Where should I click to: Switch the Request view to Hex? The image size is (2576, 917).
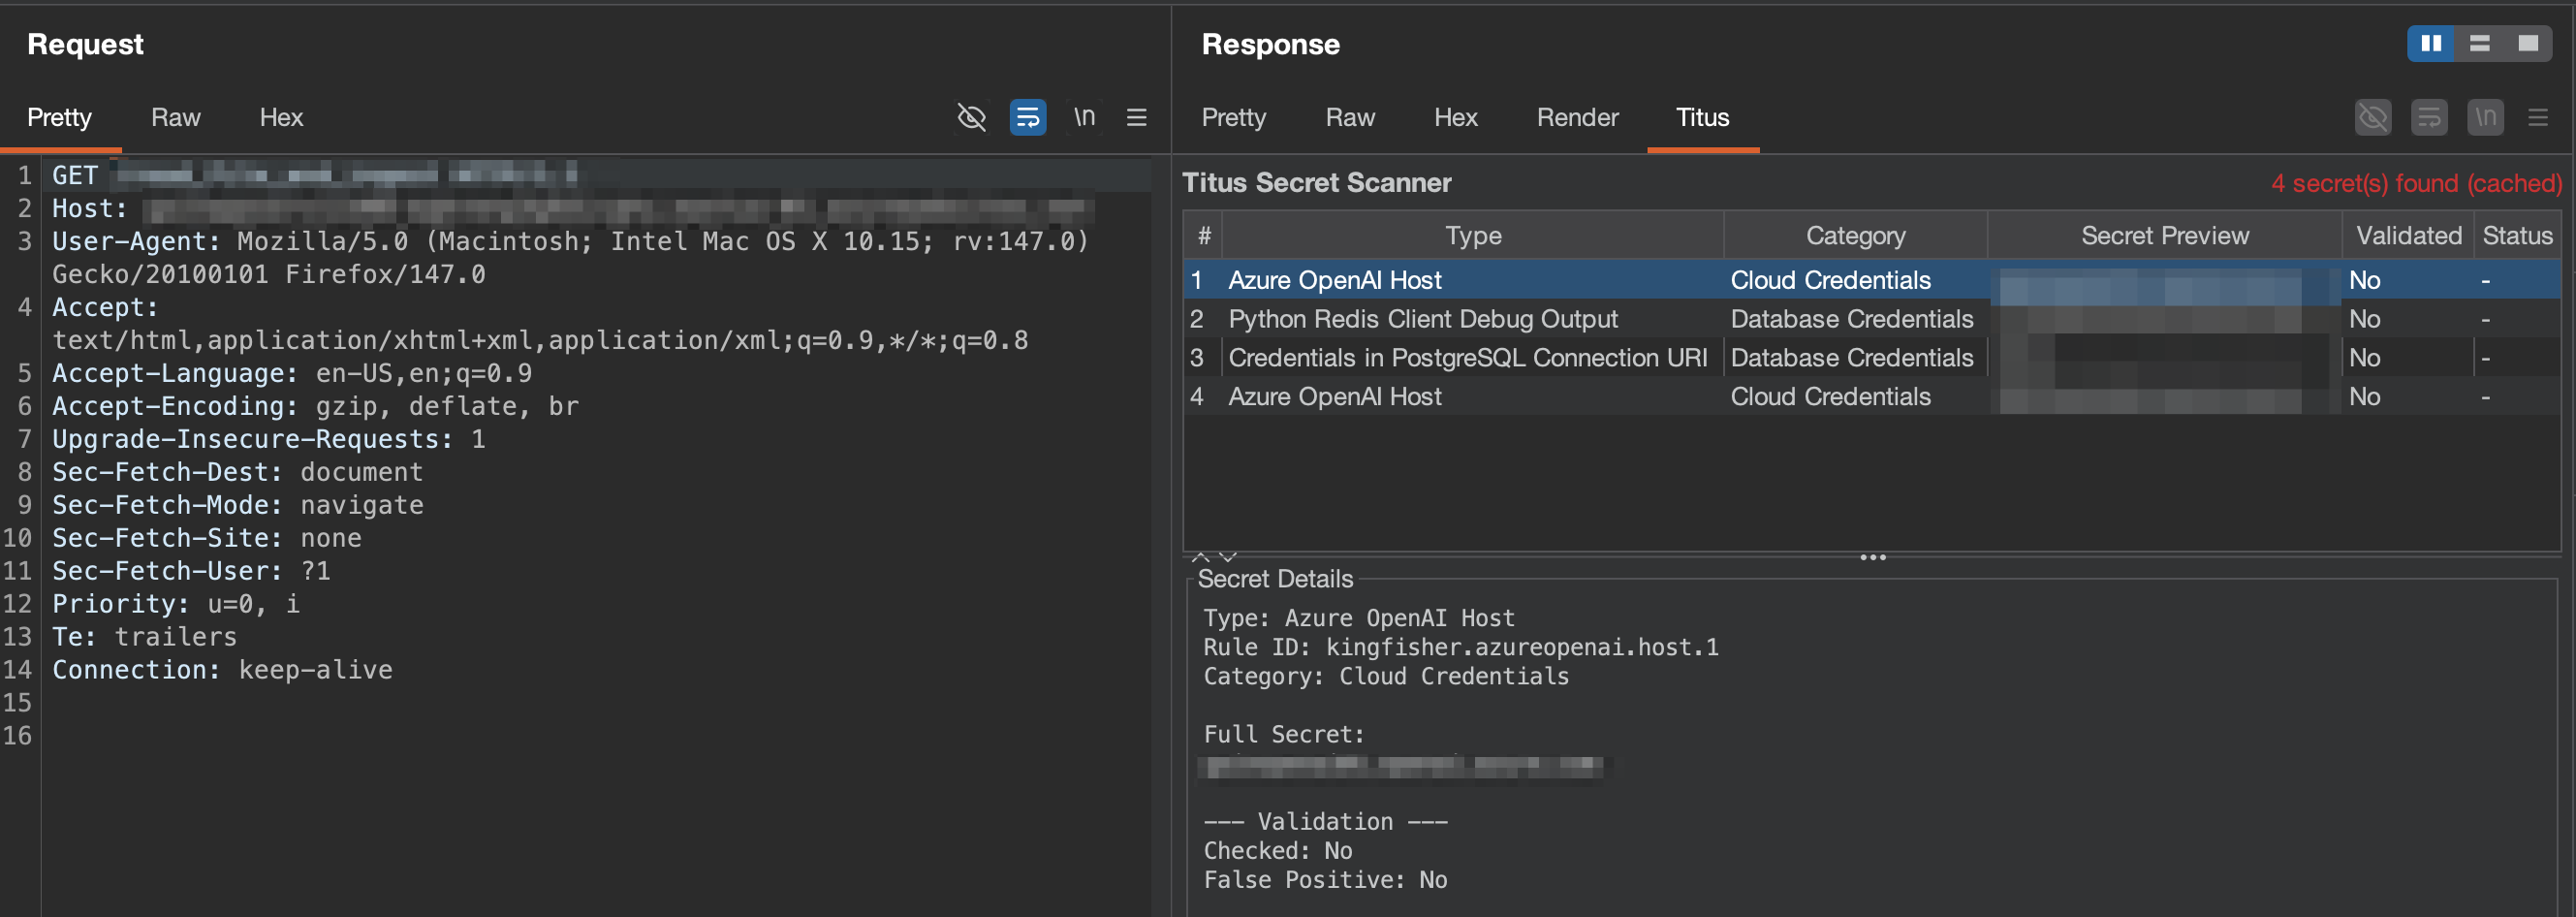(x=280, y=117)
